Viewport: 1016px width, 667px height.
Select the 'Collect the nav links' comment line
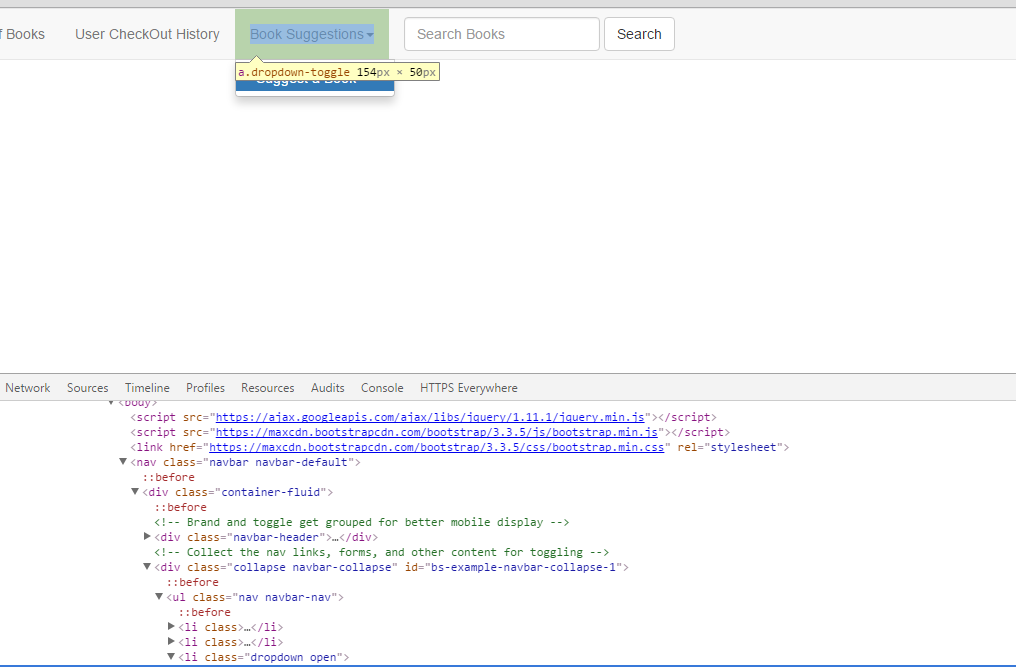[382, 552]
